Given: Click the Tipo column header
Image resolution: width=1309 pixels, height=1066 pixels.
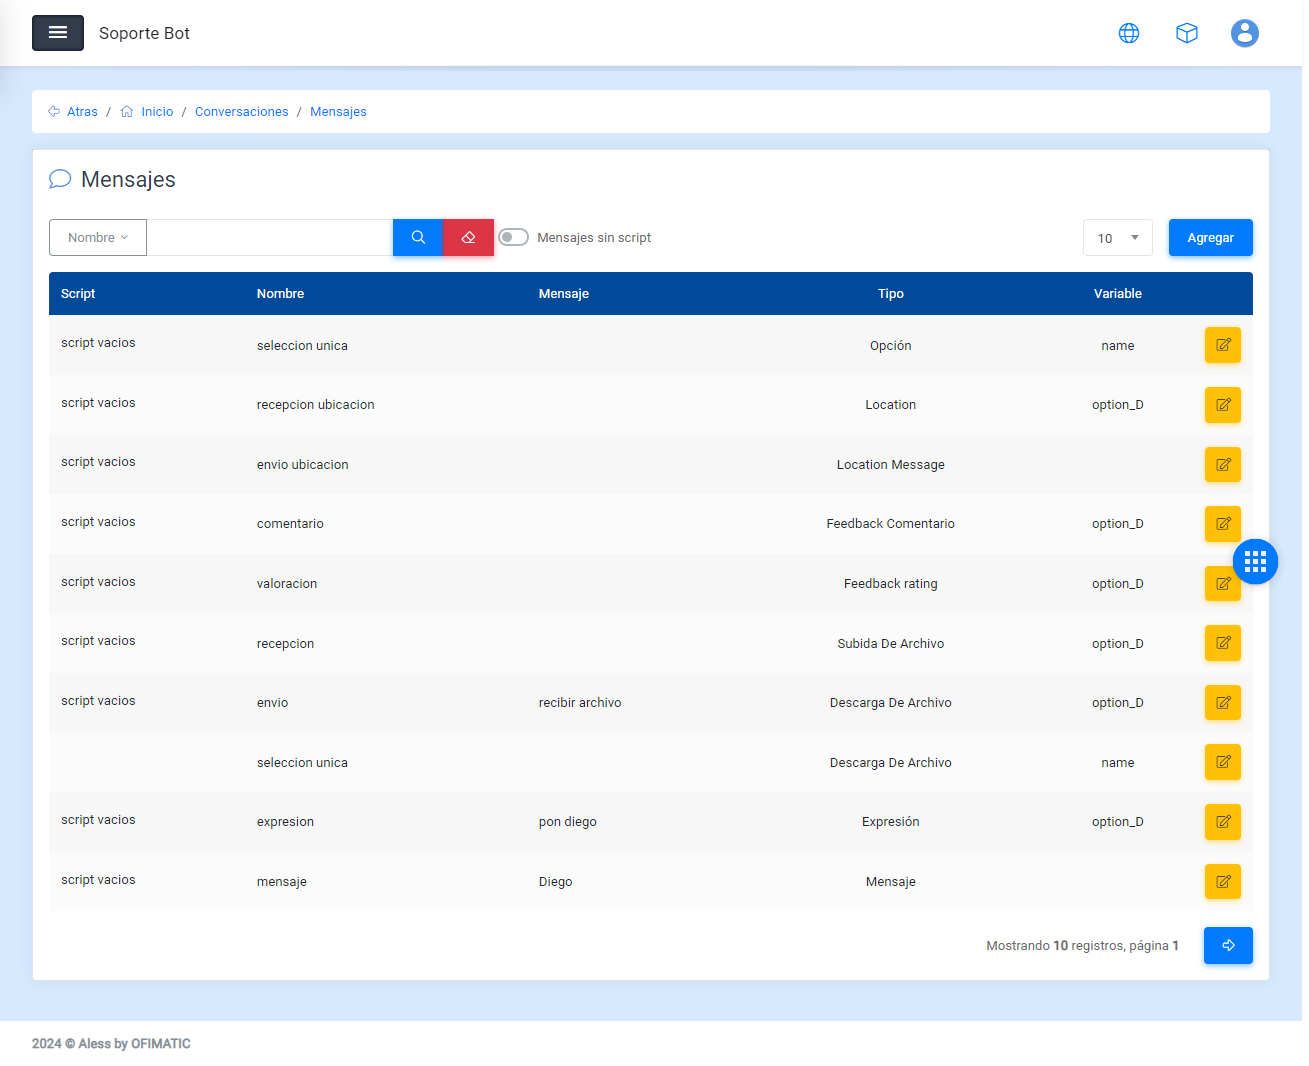Looking at the screenshot, I should click(x=890, y=294).
